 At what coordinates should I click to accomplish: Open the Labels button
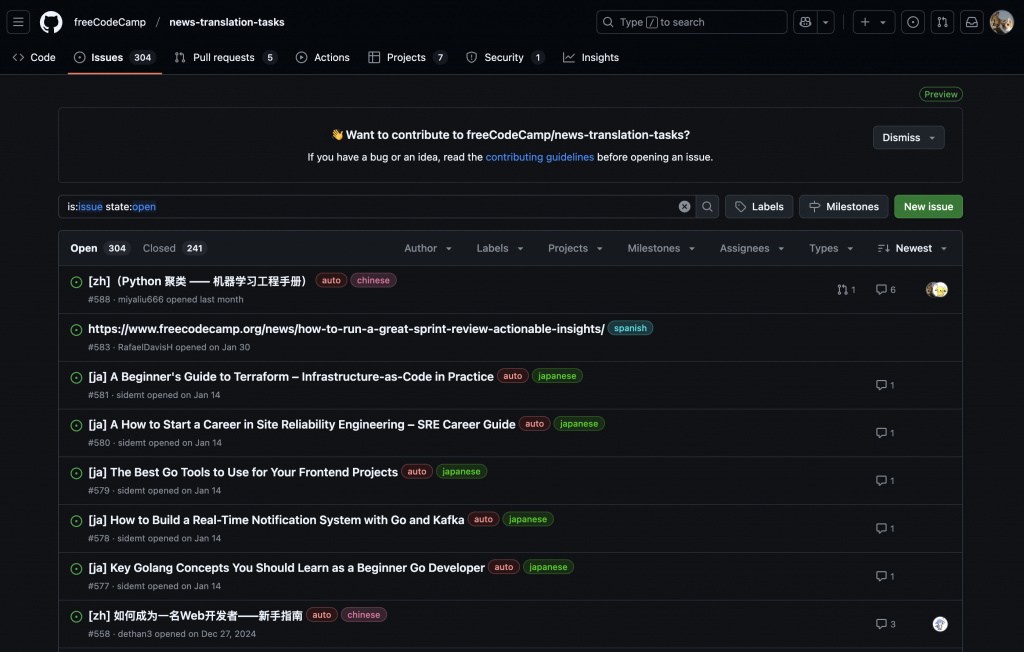tap(759, 206)
